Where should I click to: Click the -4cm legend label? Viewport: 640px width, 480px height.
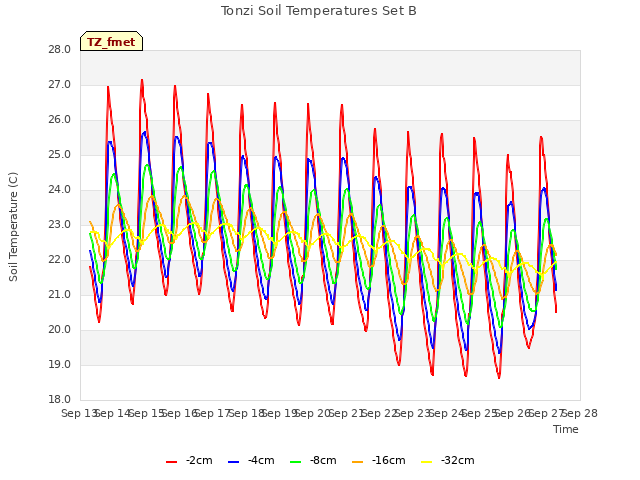261,460
